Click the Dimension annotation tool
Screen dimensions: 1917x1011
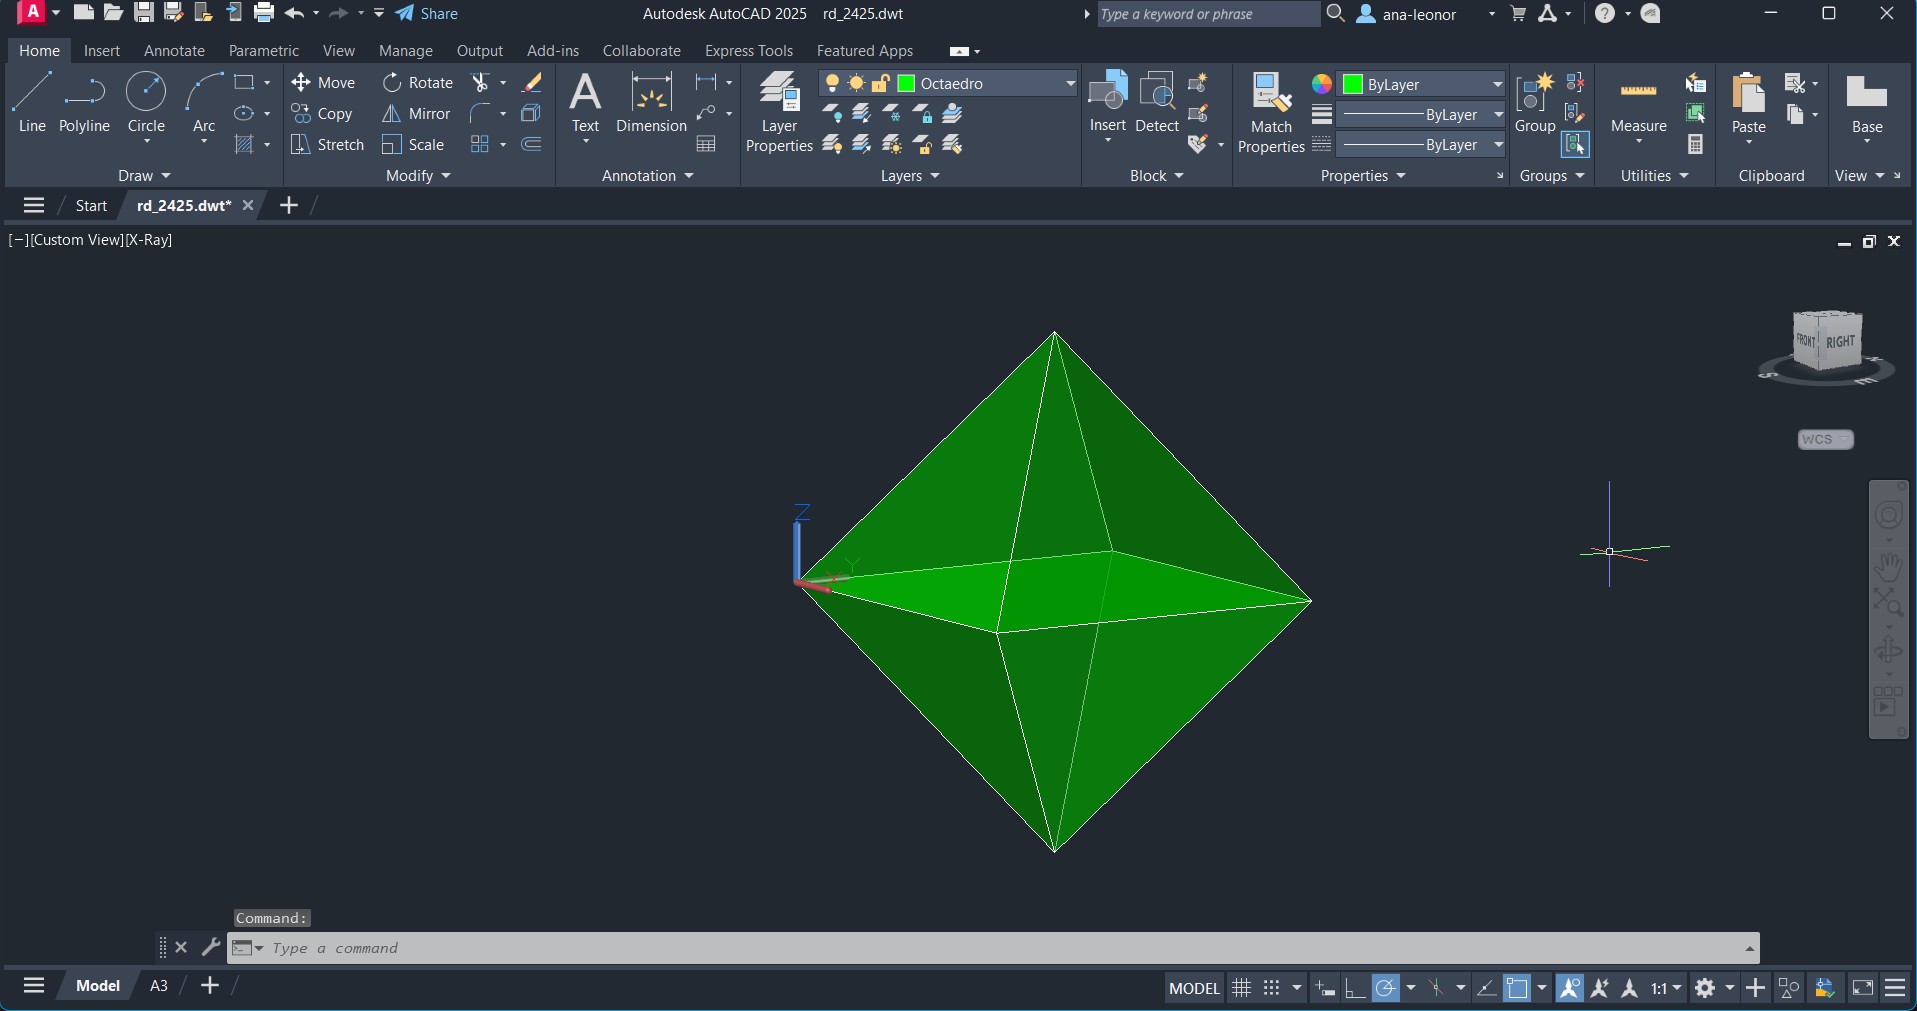[651, 104]
